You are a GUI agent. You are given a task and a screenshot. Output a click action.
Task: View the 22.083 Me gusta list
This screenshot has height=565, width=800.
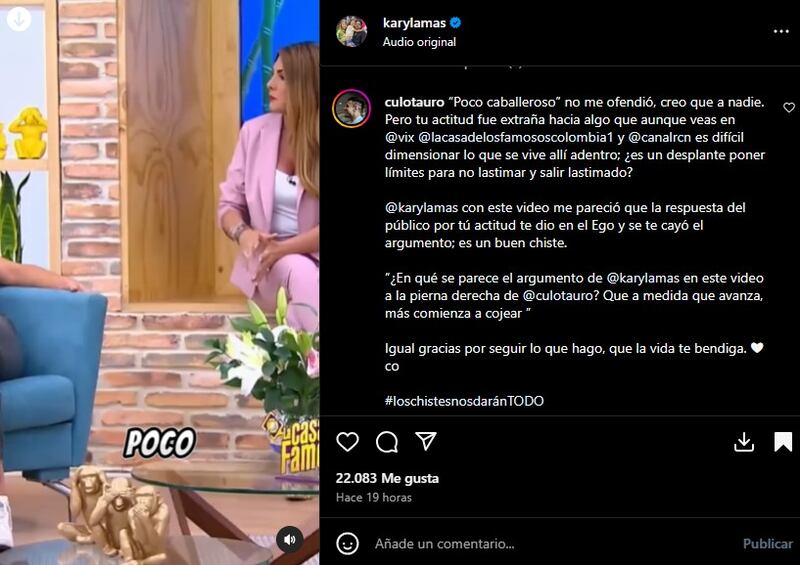click(x=387, y=478)
